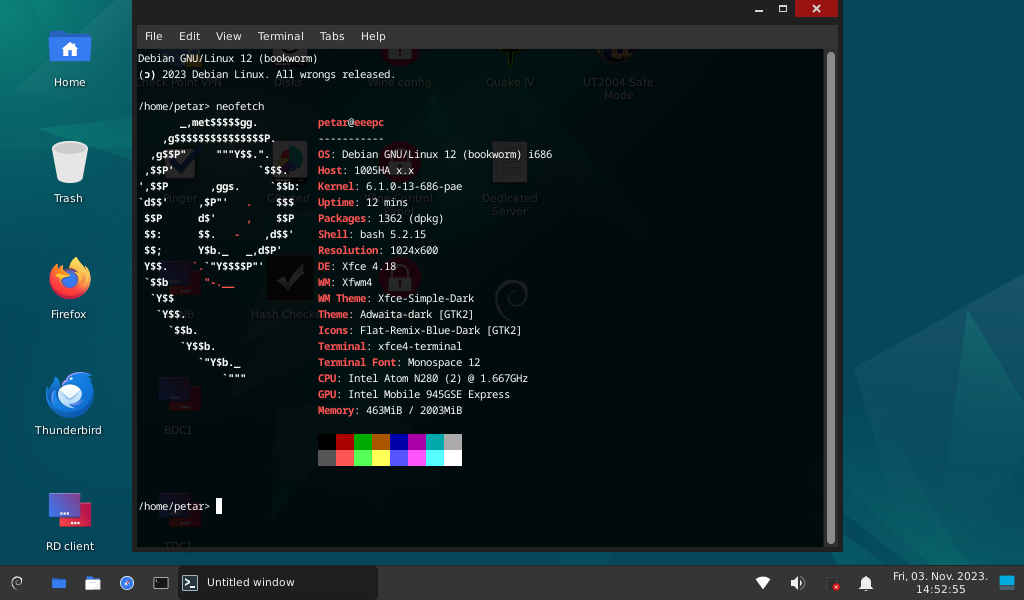This screenshot has height=600, width=1024.
Task: Click the show desktop icon at the panel end
Action: tap(1007, 582)
